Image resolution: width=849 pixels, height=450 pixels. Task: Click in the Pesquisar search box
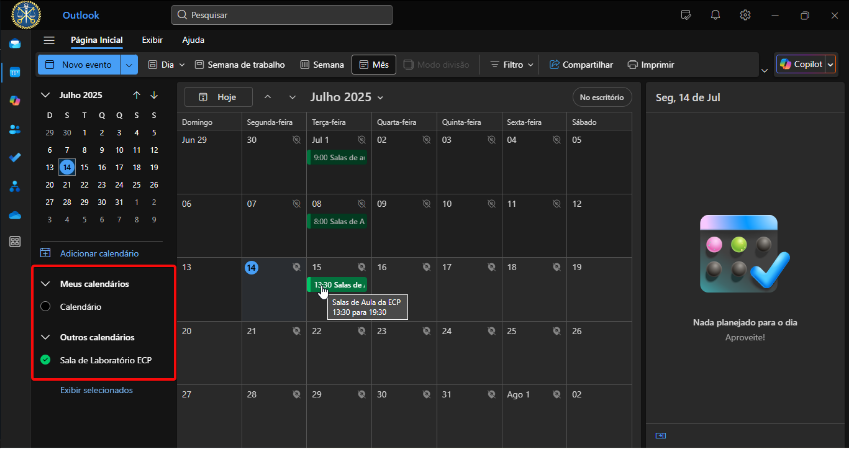[x=282, y=15]
